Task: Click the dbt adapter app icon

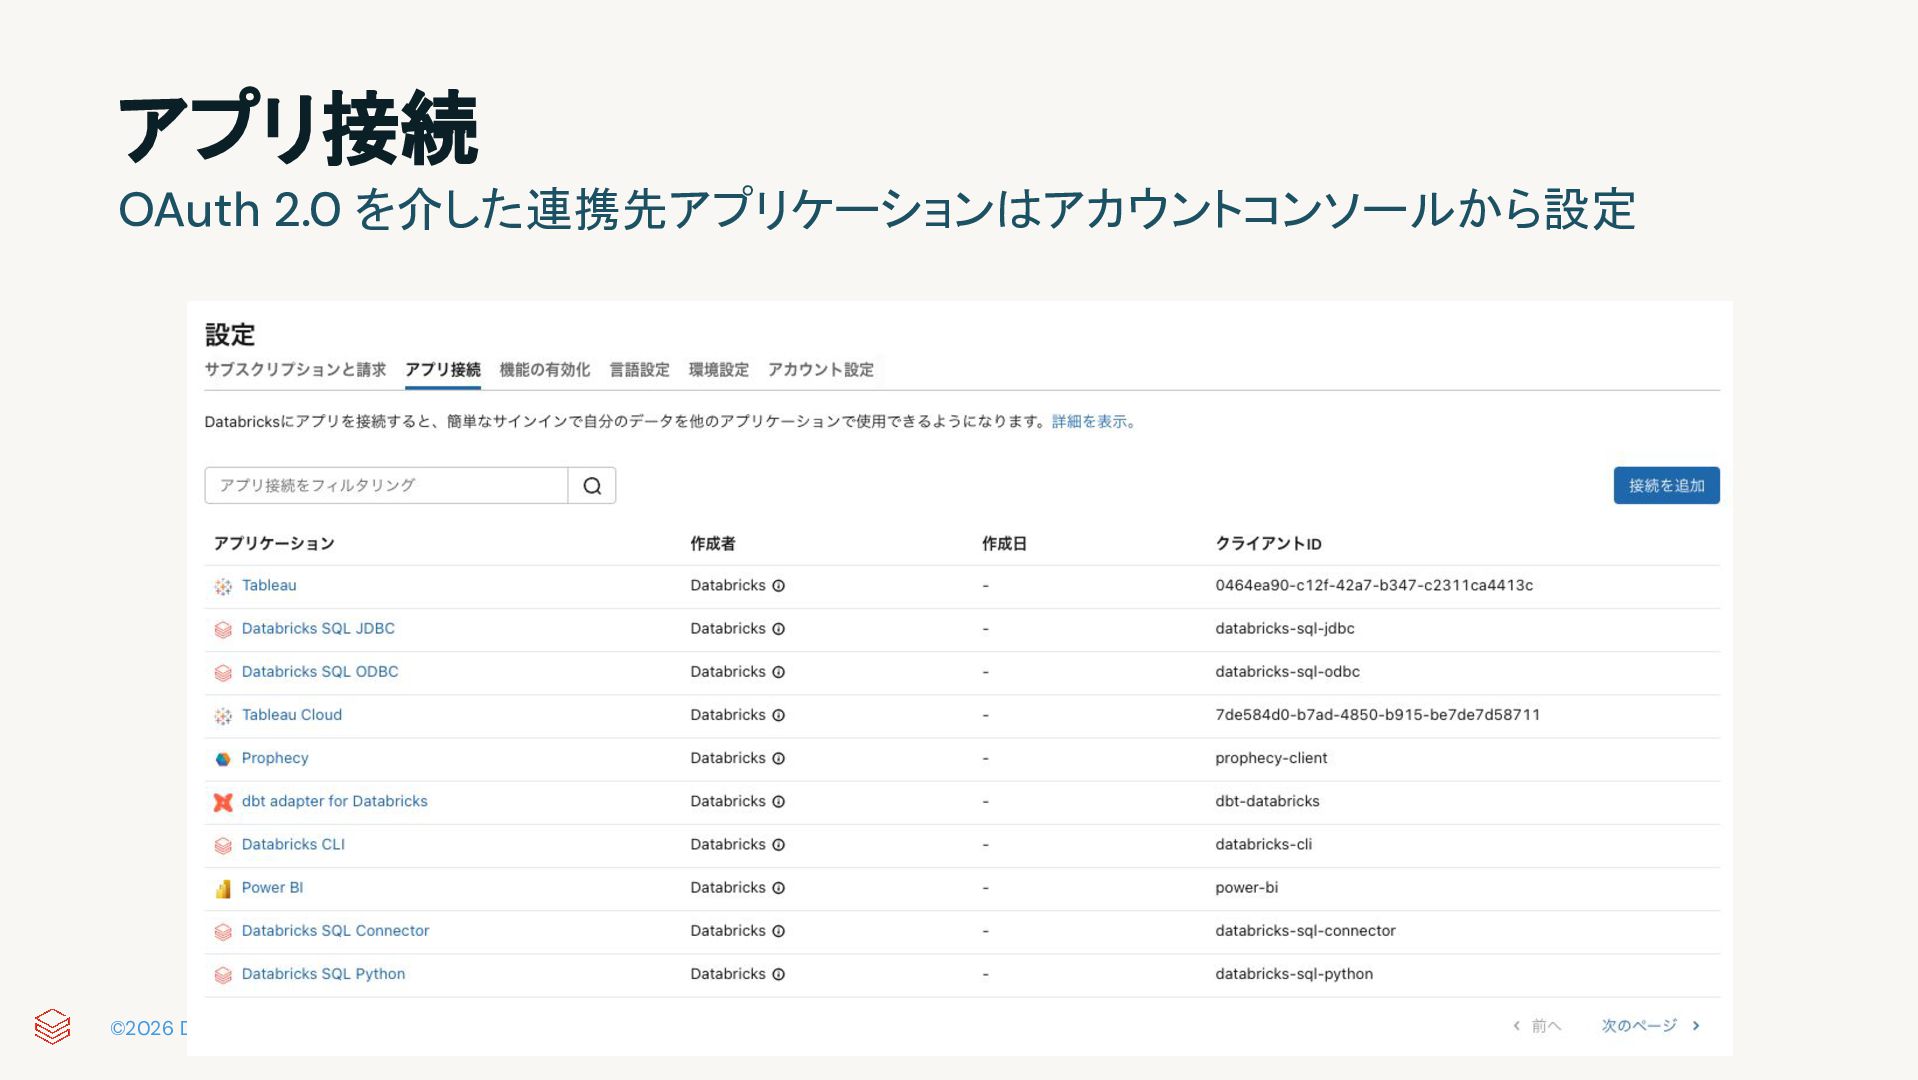Action: pos(223,802)
